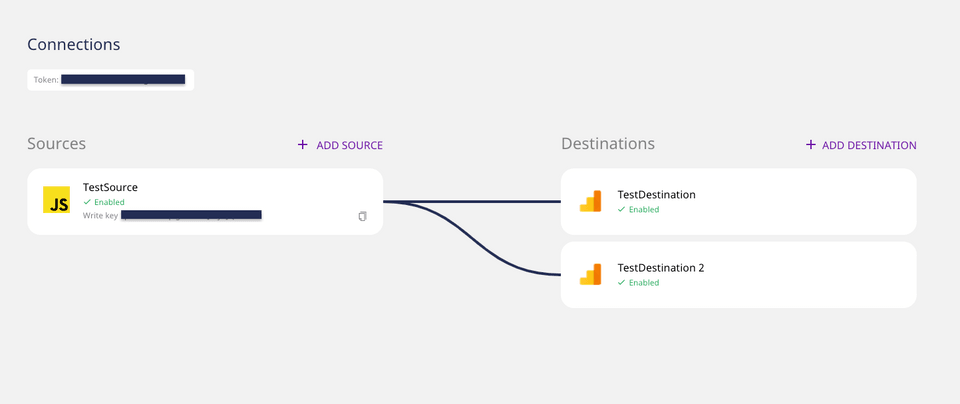The height and width of the screenshot is (404, 960).
Task: Click the Google Analytics icon on TestDestination
Action: (590, 201)
